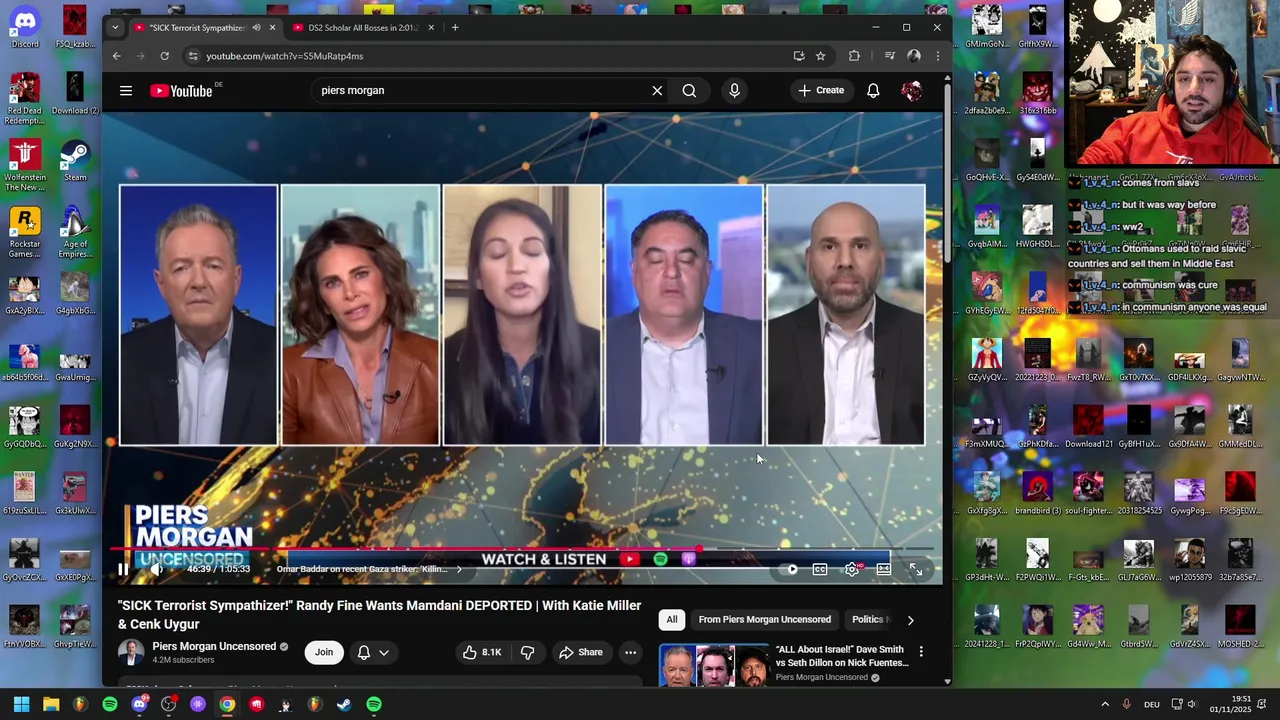Enter fullscreen on the video player

coord(916,569)
